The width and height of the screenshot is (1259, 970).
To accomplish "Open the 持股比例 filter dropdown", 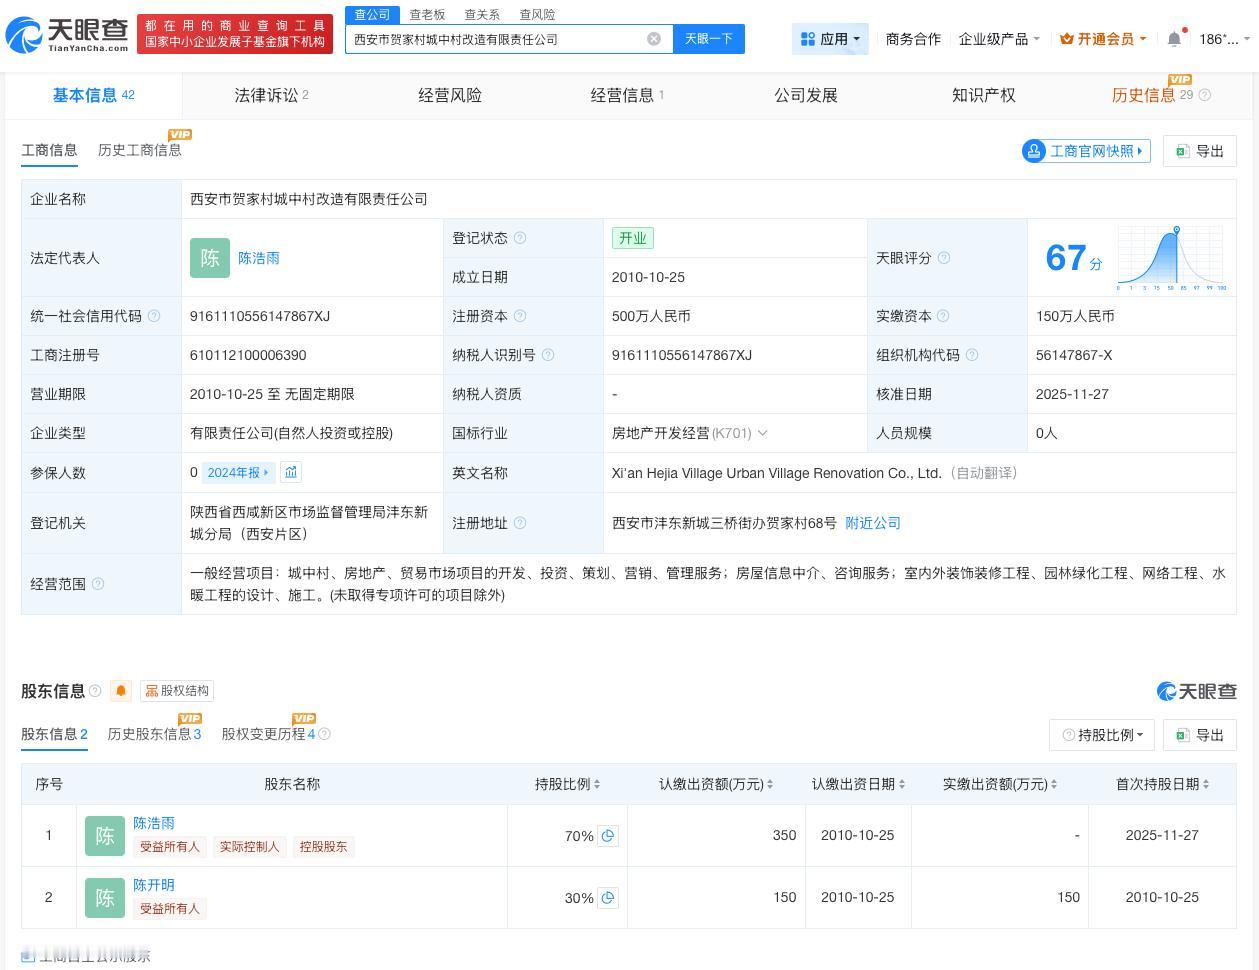I will click(x=1102, y=735).
